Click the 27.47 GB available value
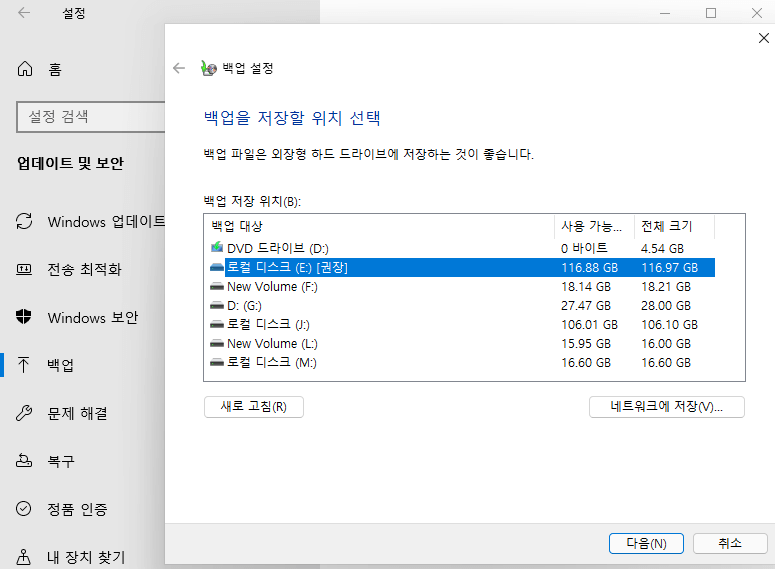 (x=586, y=306)
